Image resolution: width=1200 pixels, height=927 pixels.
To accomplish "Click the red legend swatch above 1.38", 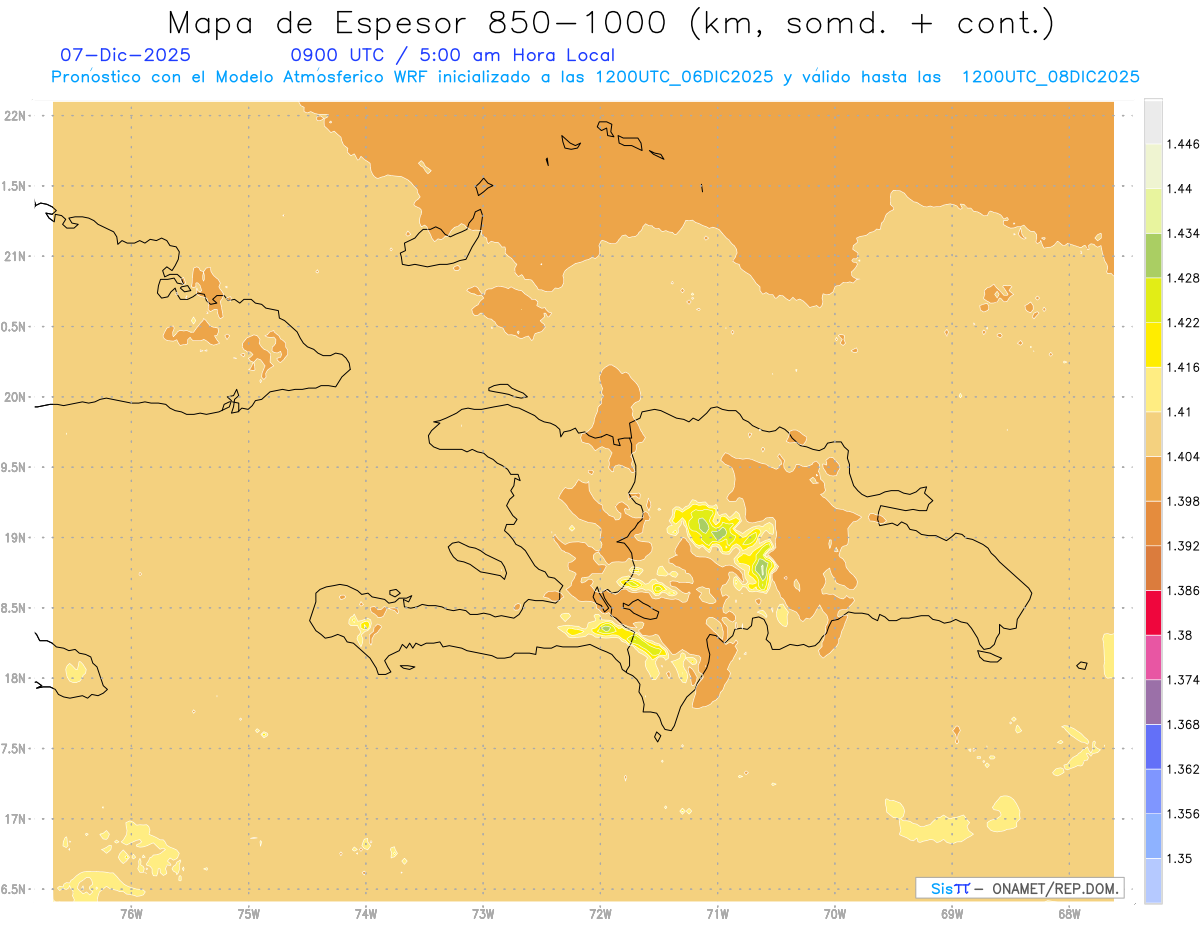I will [x=1153, y=612].
